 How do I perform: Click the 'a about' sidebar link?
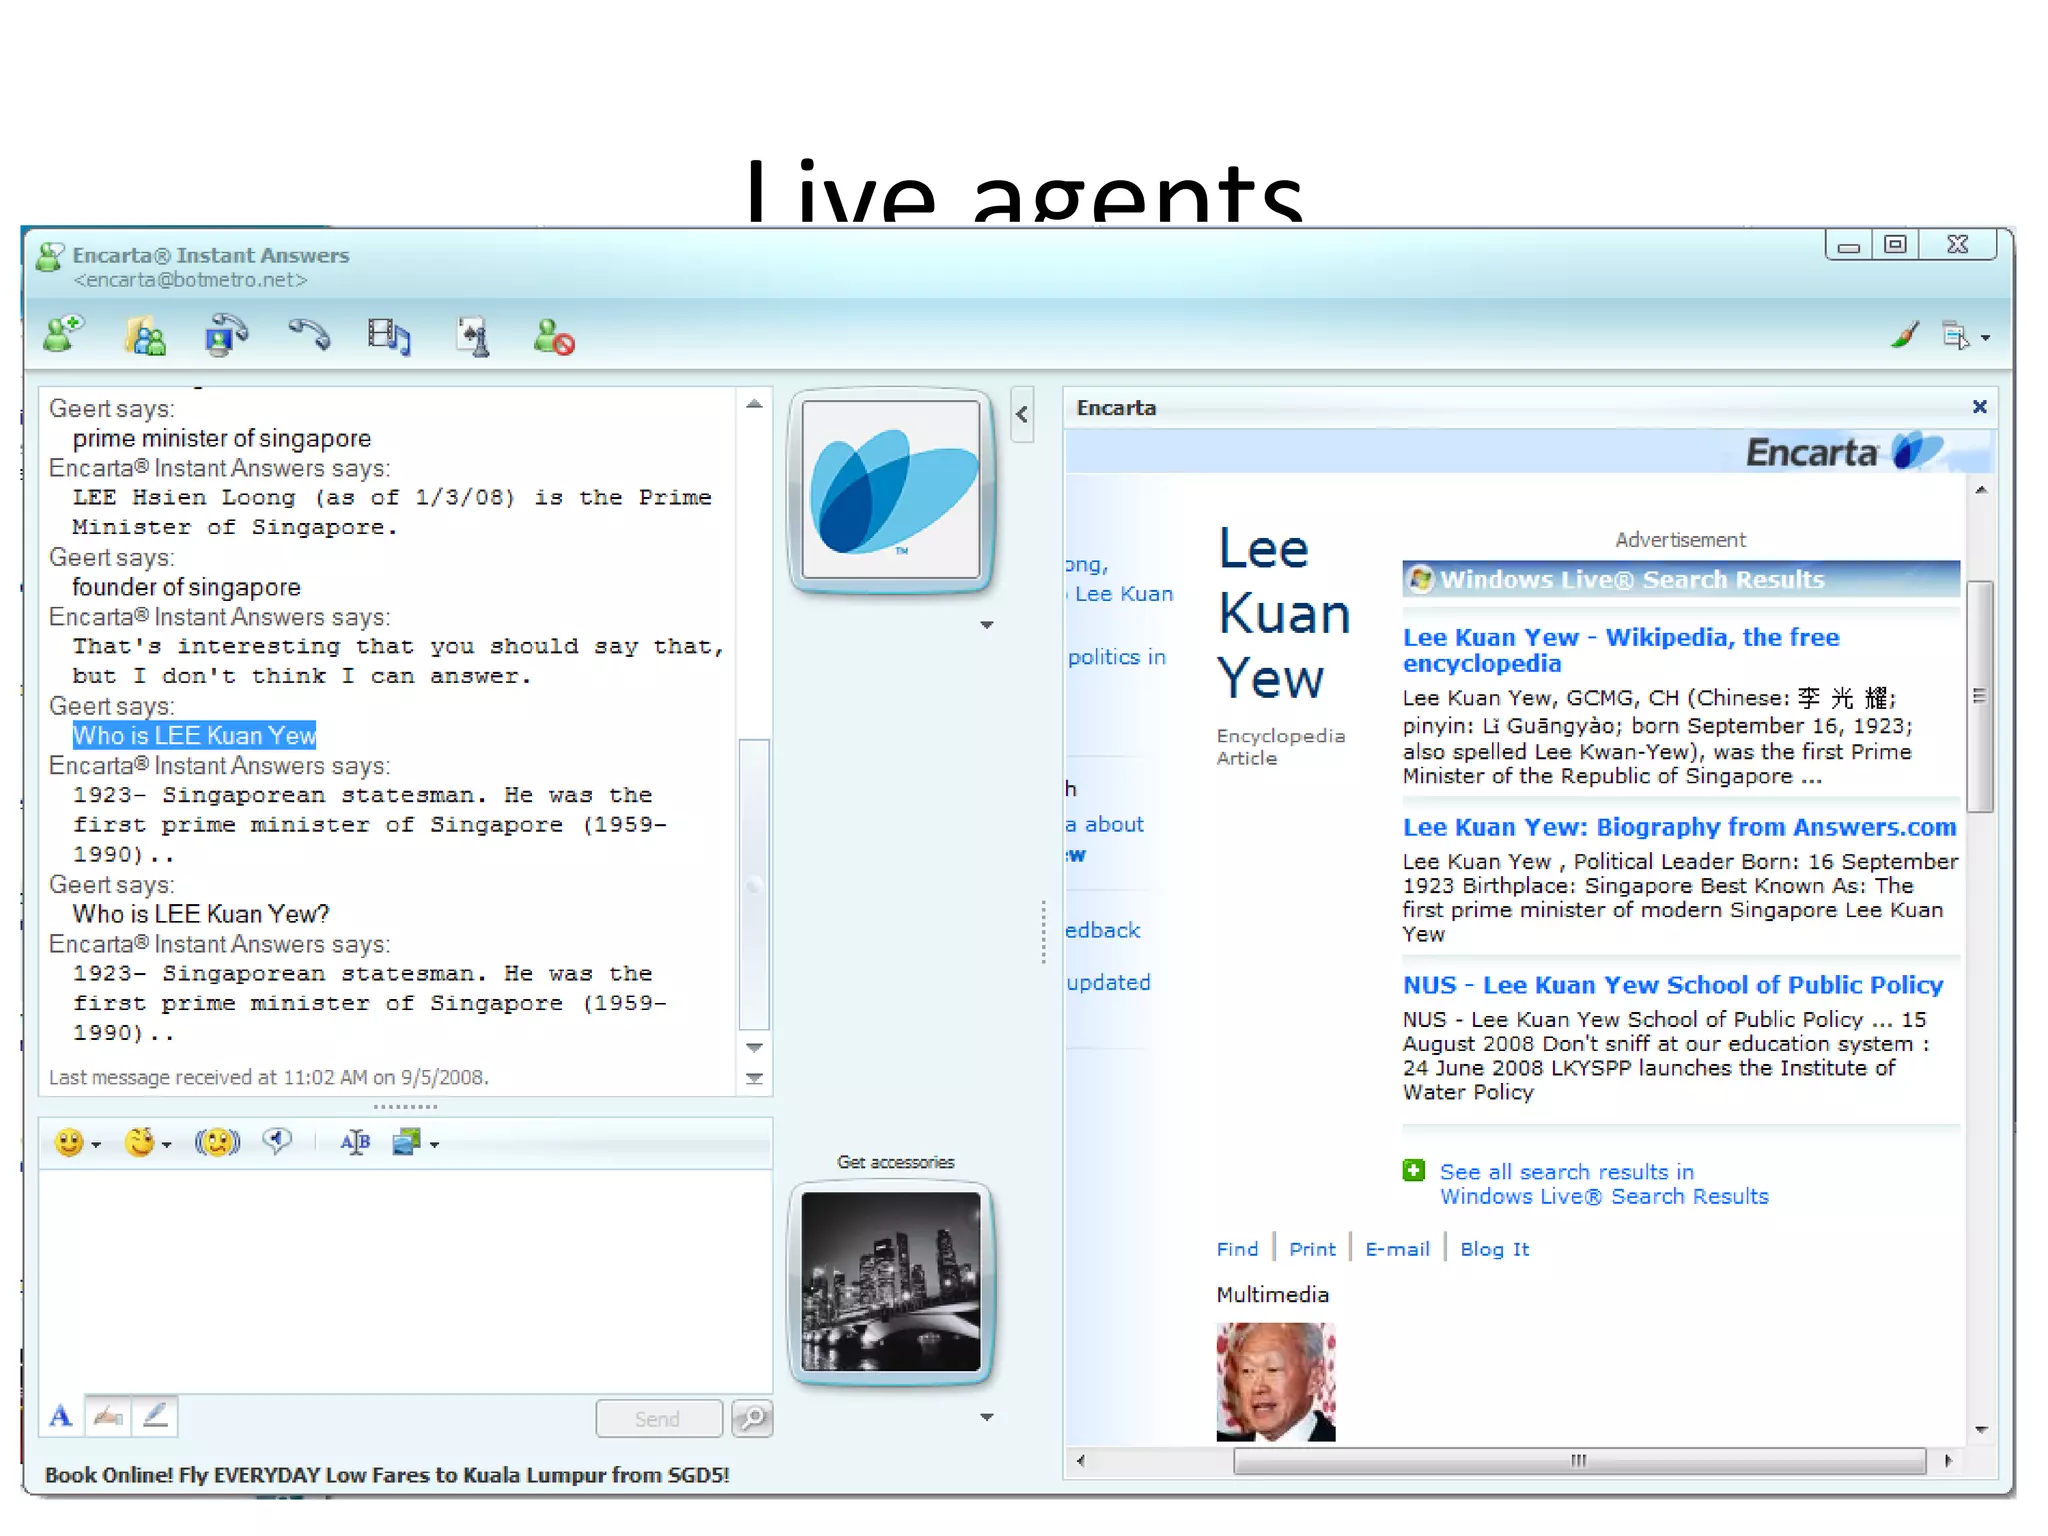pyautogui.click(x=1105, y=824)
